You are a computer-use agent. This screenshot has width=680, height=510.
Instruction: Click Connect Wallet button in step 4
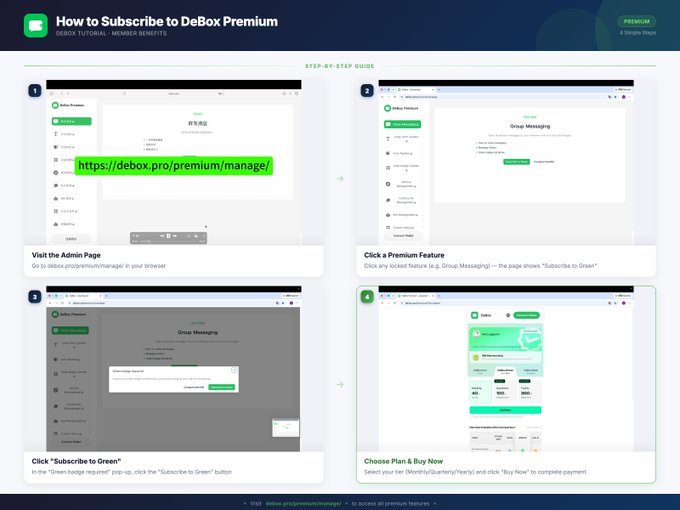pos(526,315)
